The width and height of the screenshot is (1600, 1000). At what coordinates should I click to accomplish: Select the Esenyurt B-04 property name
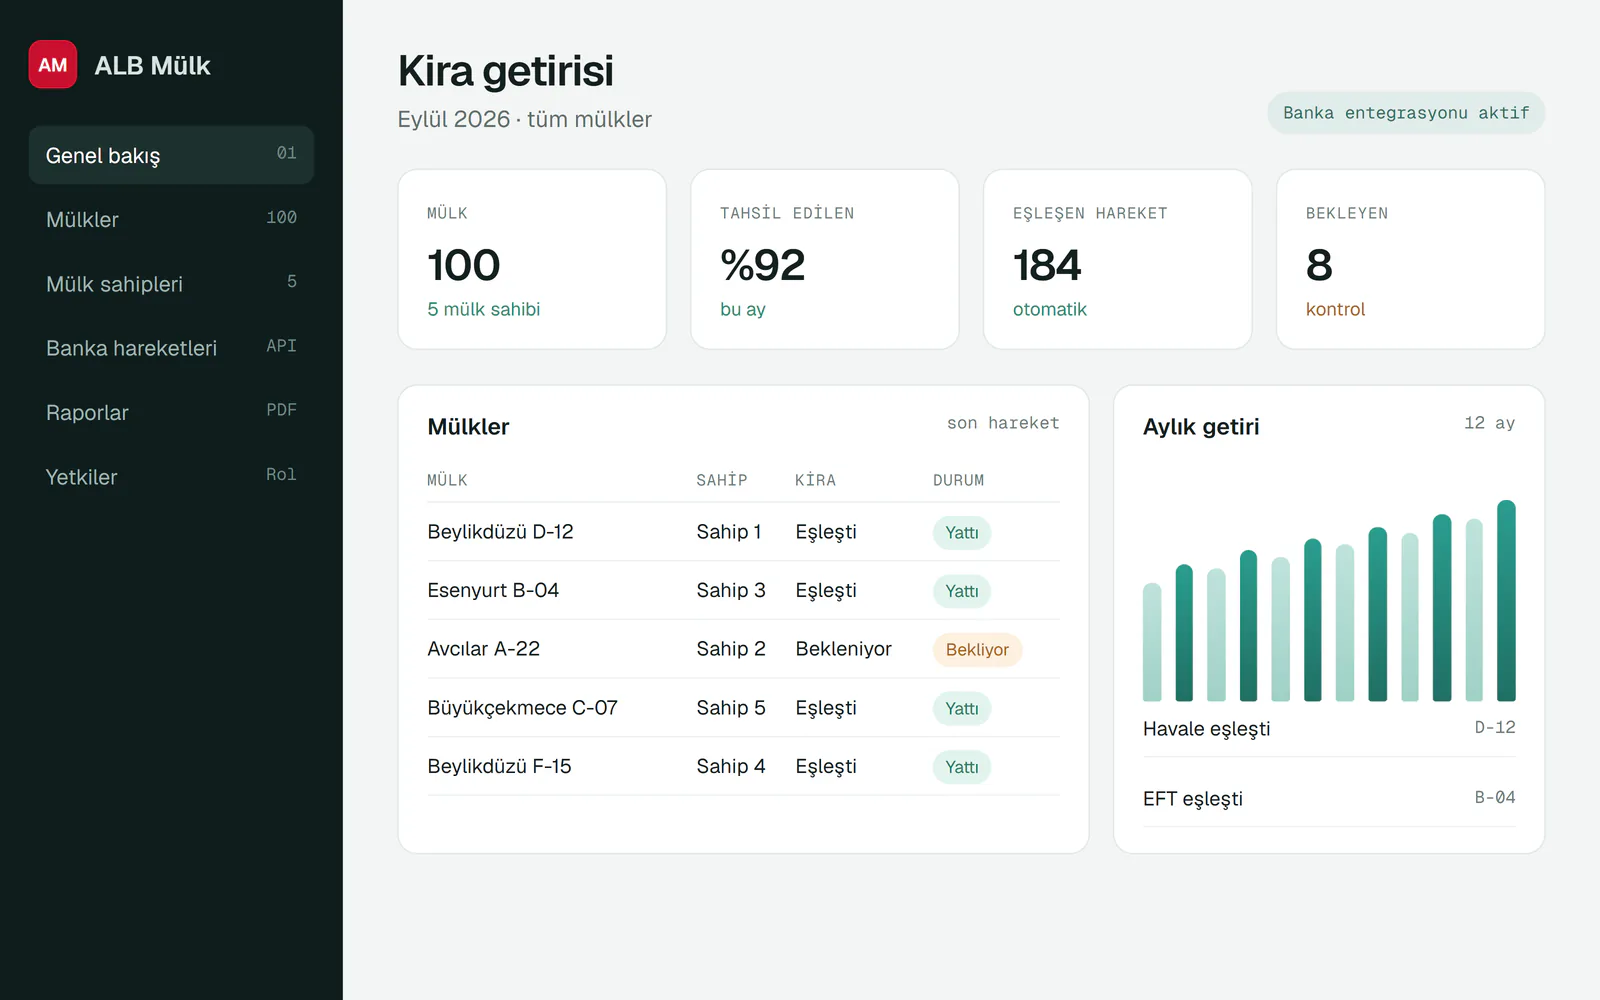[493, 590]
